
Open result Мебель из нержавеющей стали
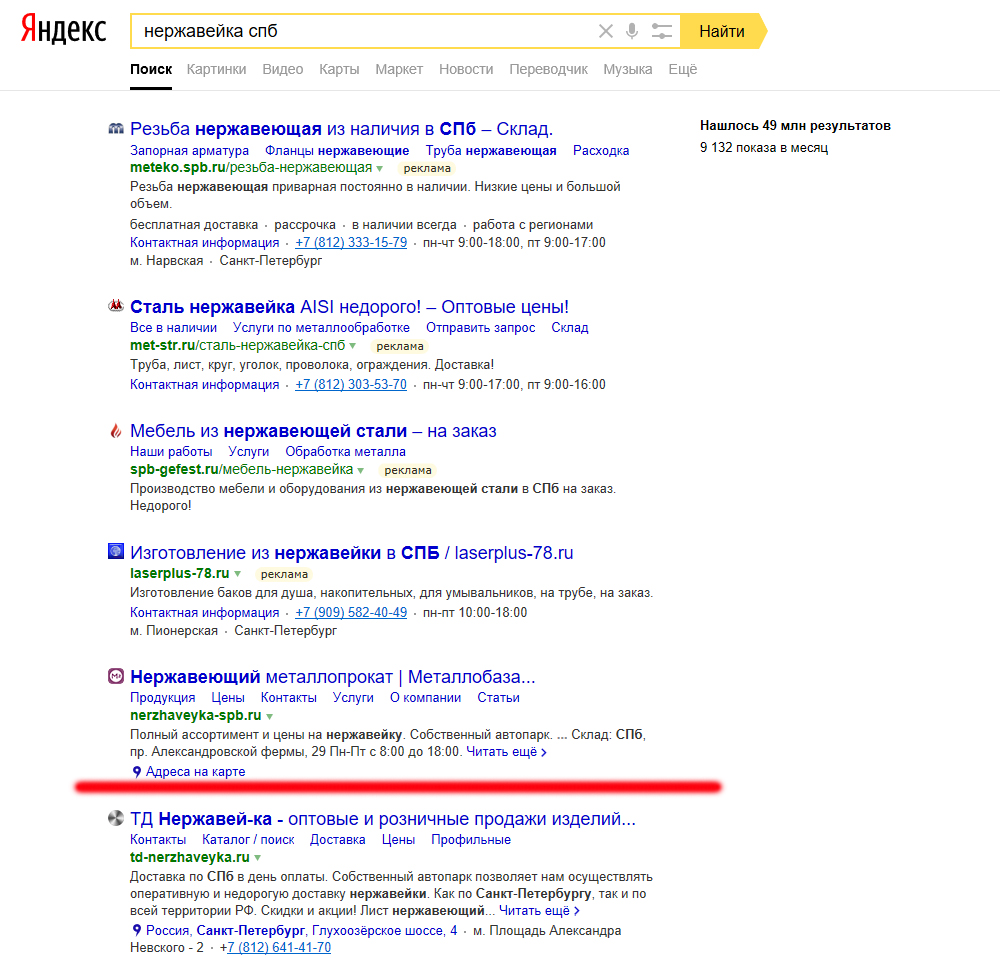pos(313,431)
